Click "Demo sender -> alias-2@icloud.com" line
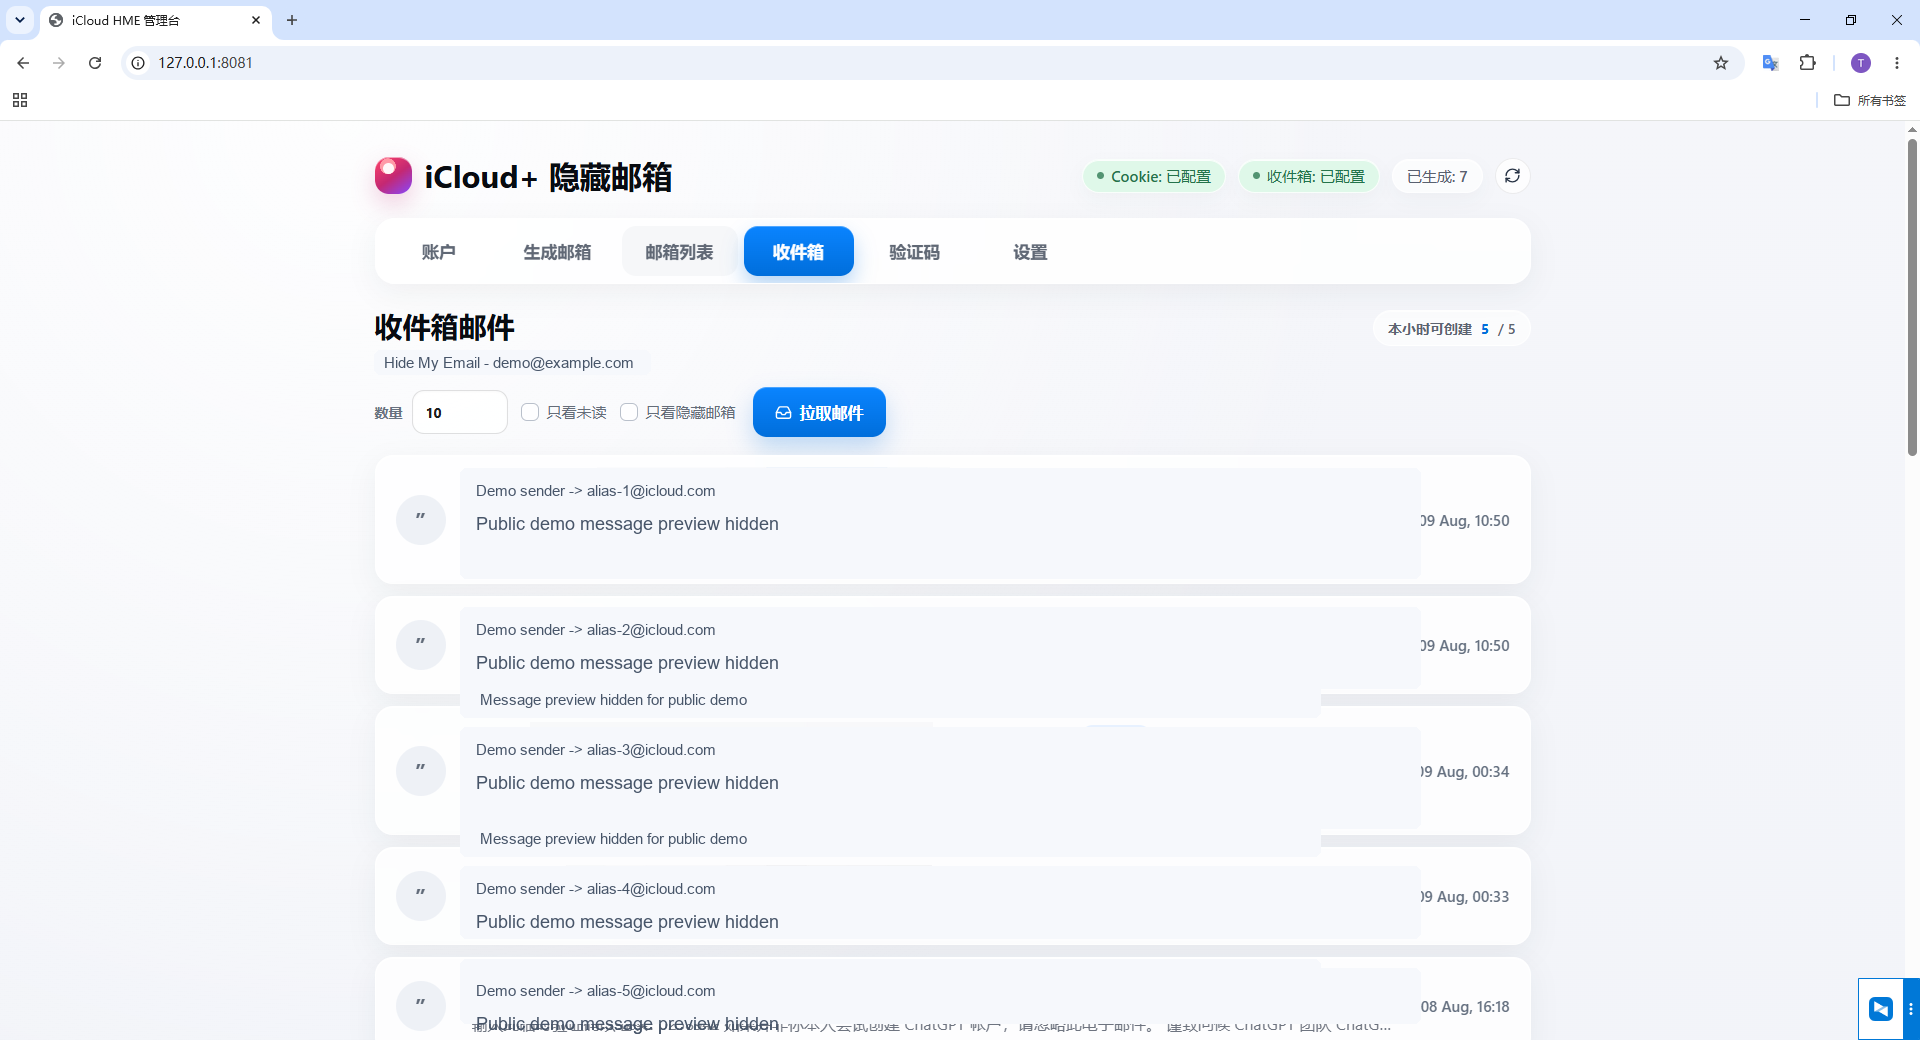Screen dimensions: 1920x1040 [x=595, y=630]
